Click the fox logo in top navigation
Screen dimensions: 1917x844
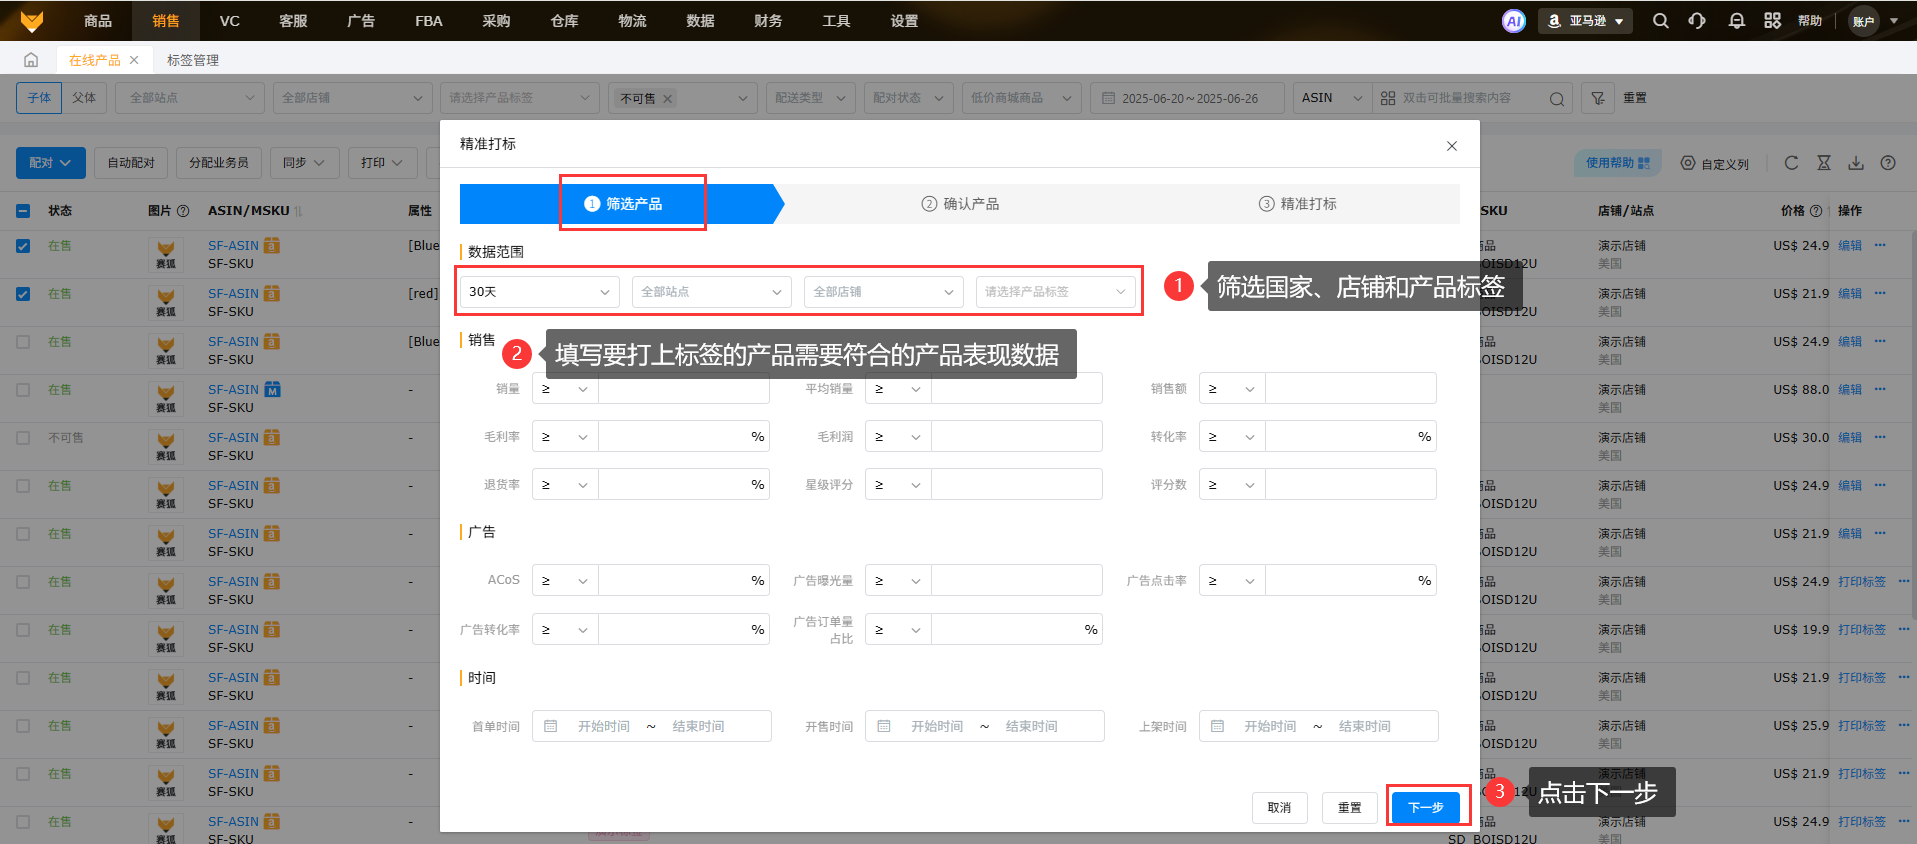click(x=32, y=21)
